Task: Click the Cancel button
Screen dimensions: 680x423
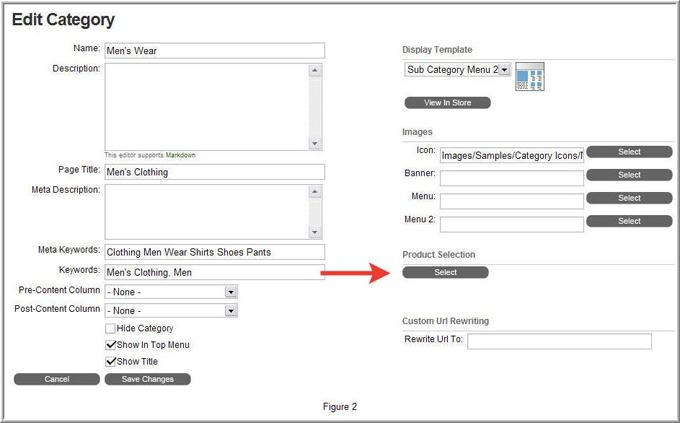Action: tap(57, 379)
